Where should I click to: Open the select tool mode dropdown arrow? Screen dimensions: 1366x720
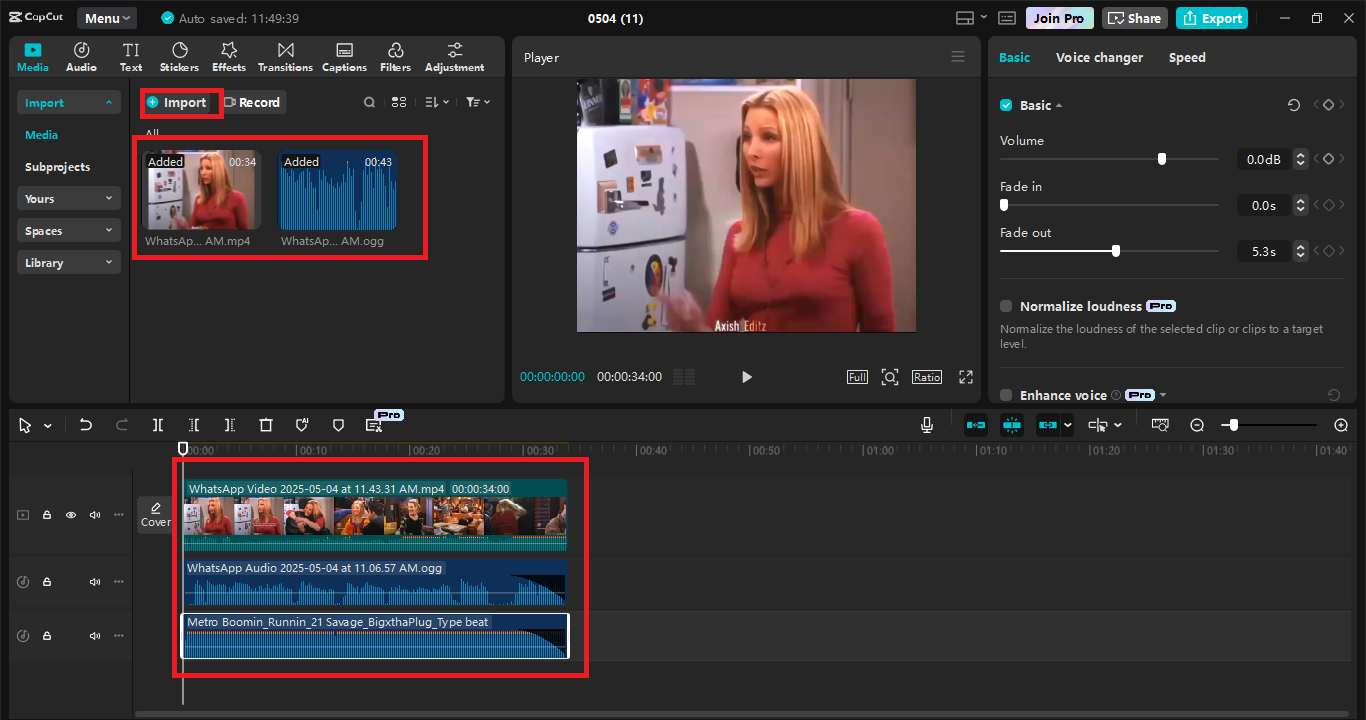coord(47,426)
